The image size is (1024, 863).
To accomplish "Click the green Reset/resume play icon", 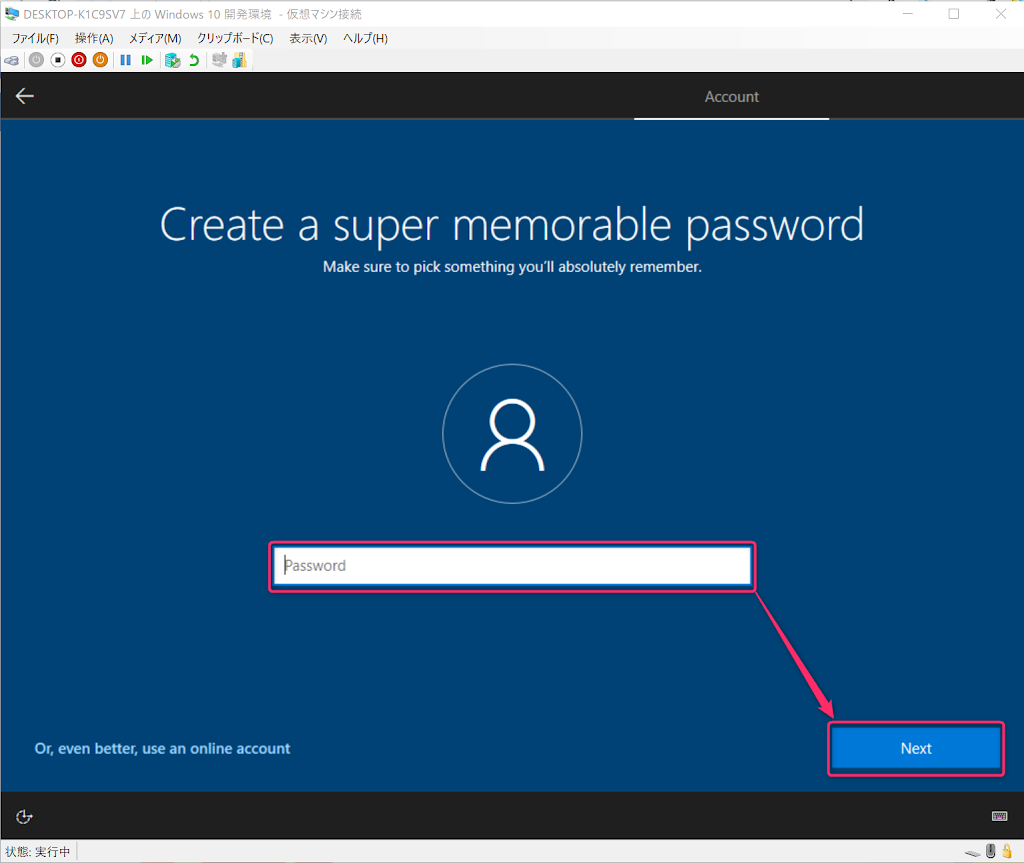I will (x=147, y=60).
